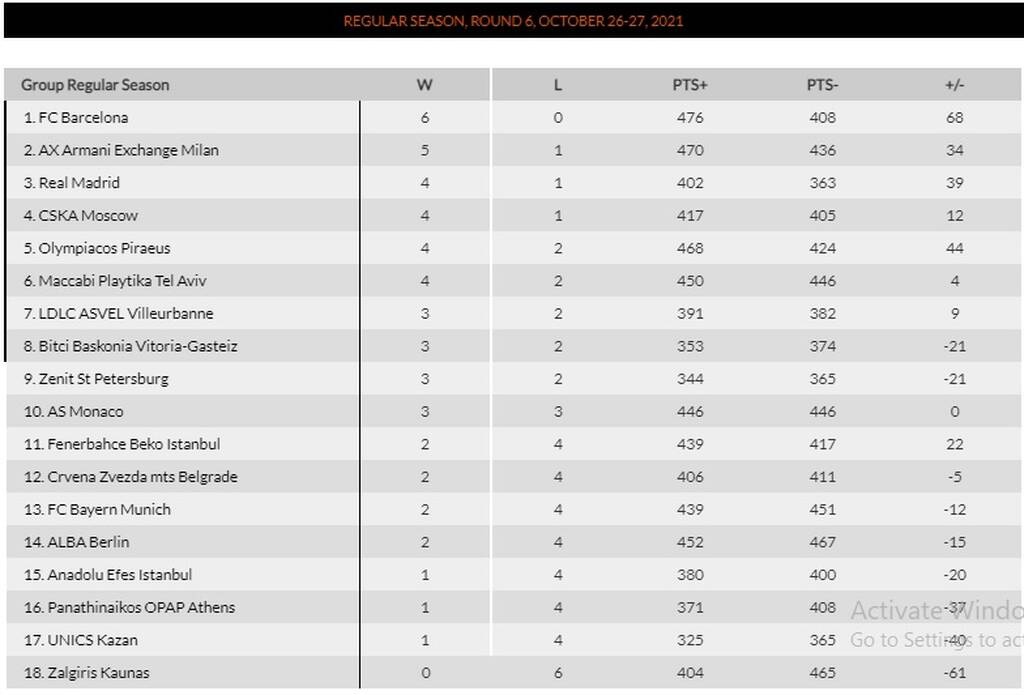Select the Regular Season Round 6 title banner
1024x695 pixels.
pos(513,21)
